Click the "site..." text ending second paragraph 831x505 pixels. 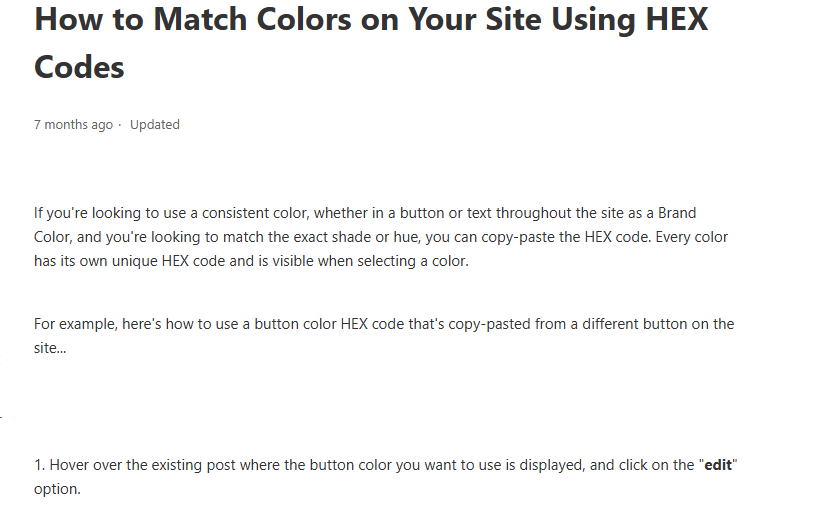[x=50, y=348]
